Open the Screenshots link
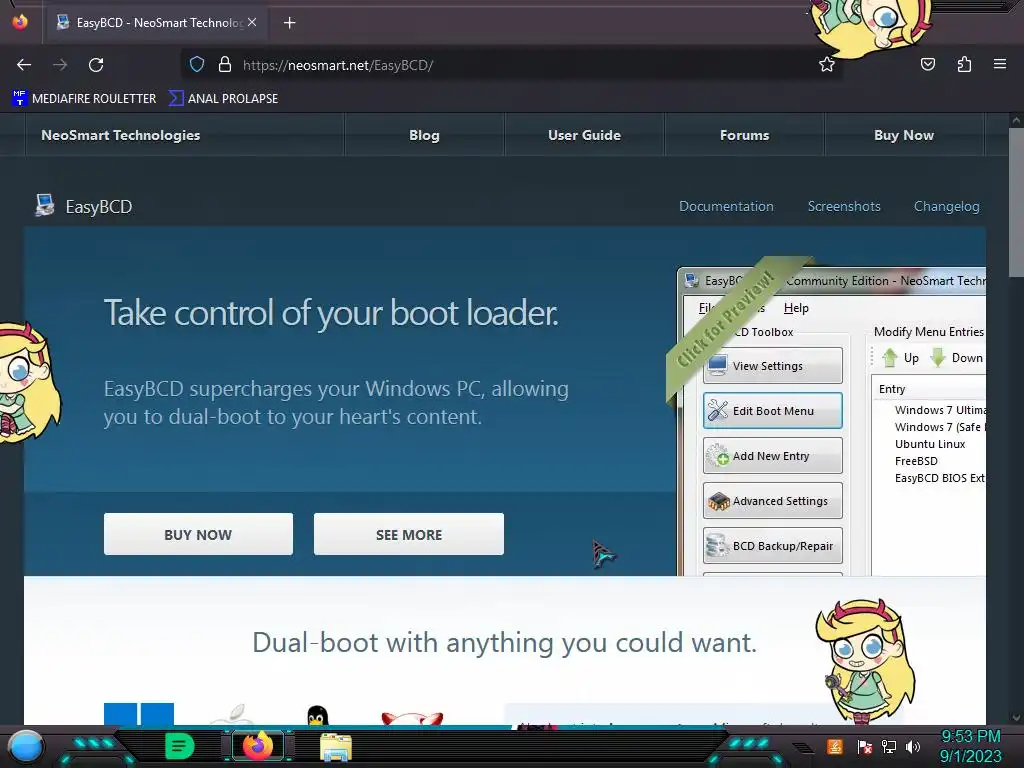Viewport: 1024px width, 768px height. click(x=844, y=206)
